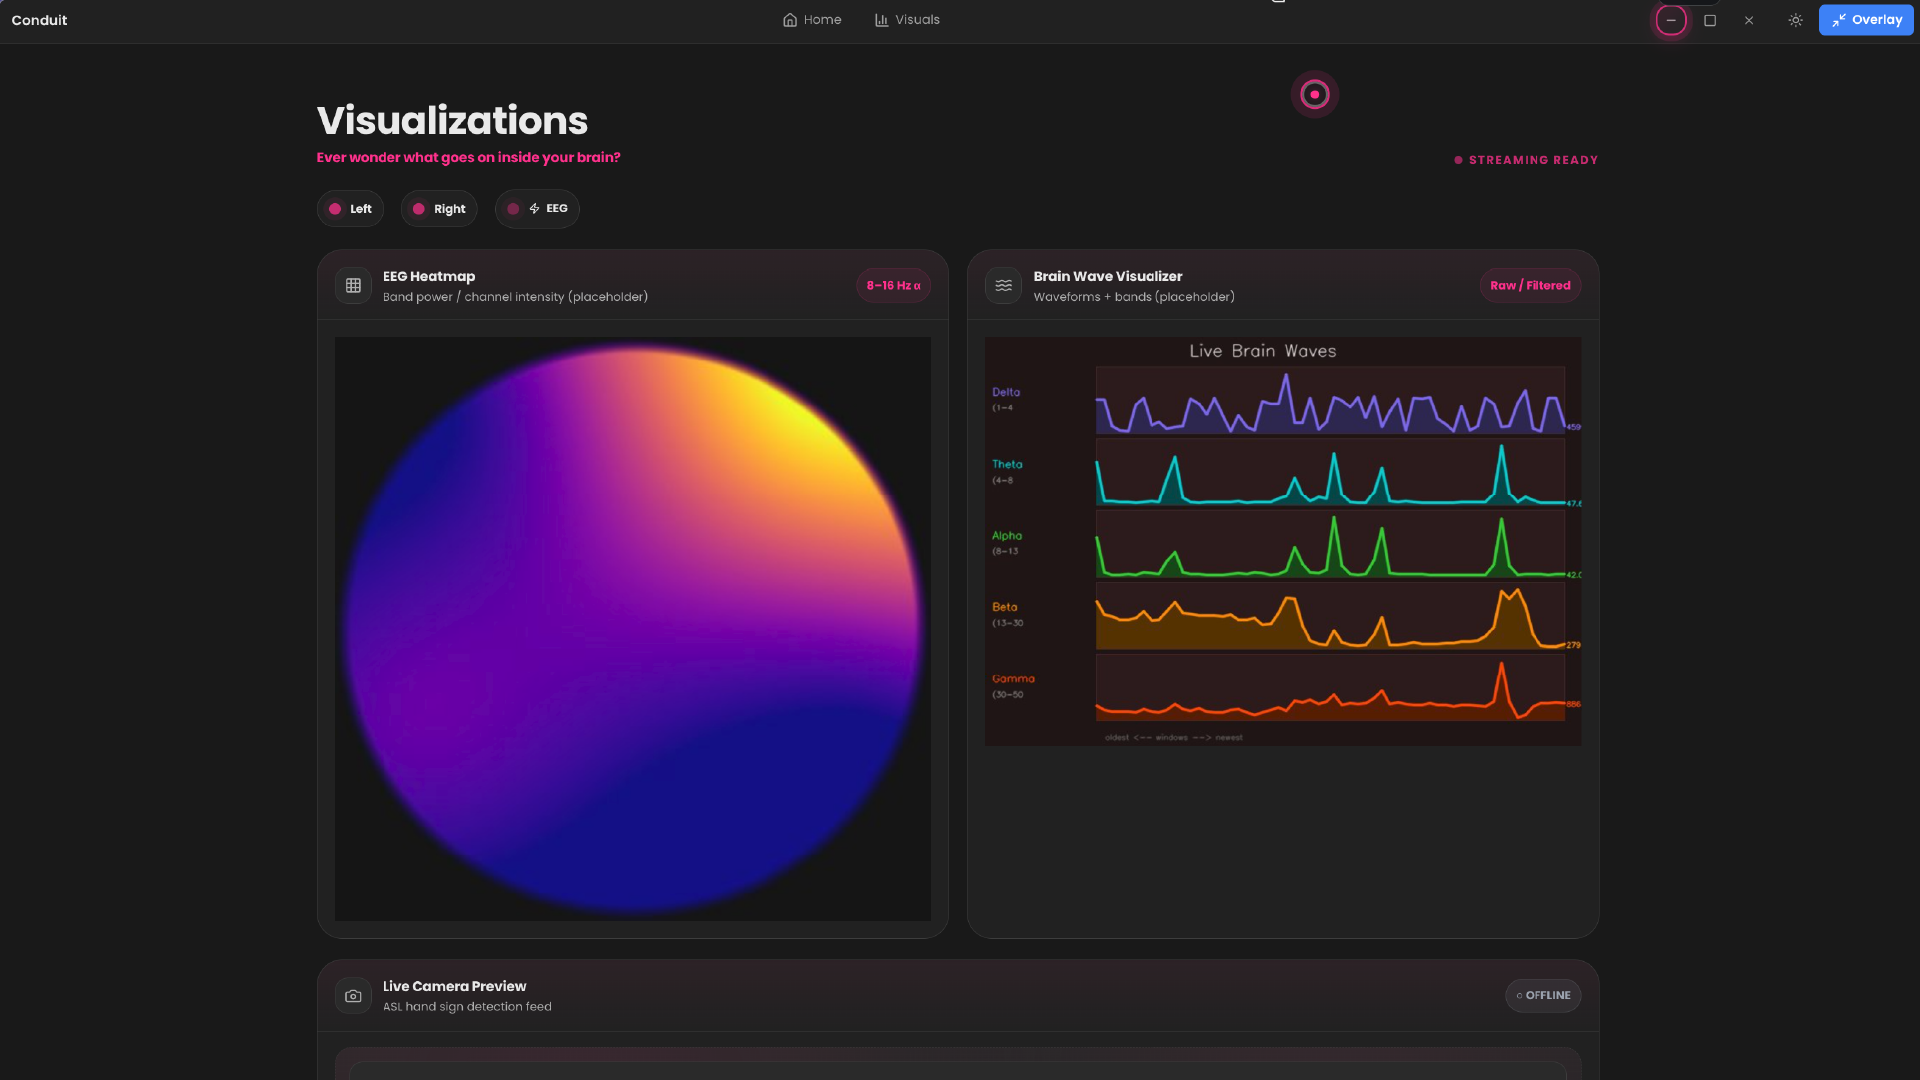
Task: Open the 8–16 Hz band selector
Action: pyautogui.click(x=893, y=286)
